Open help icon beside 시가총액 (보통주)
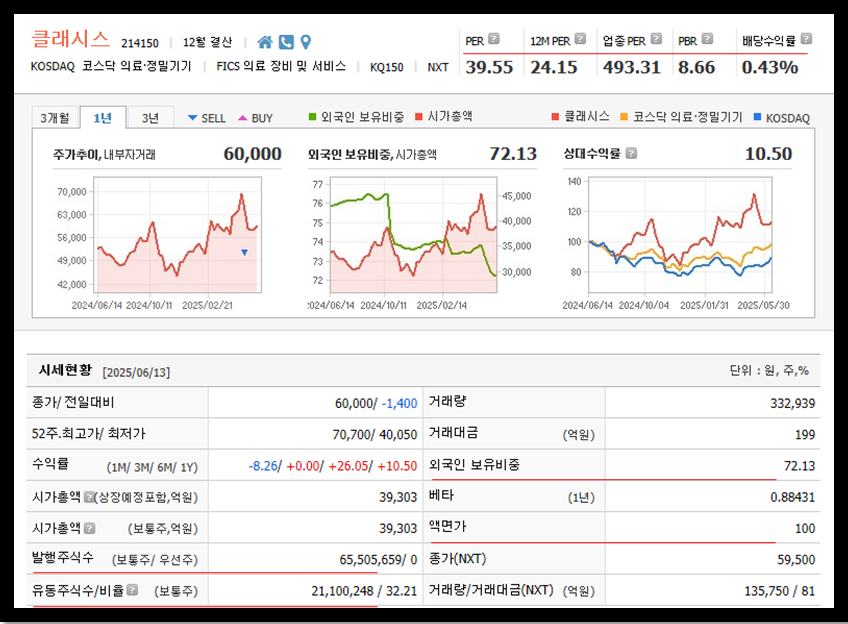The width and height of the screenshot is (848, 624). point(90,528)
